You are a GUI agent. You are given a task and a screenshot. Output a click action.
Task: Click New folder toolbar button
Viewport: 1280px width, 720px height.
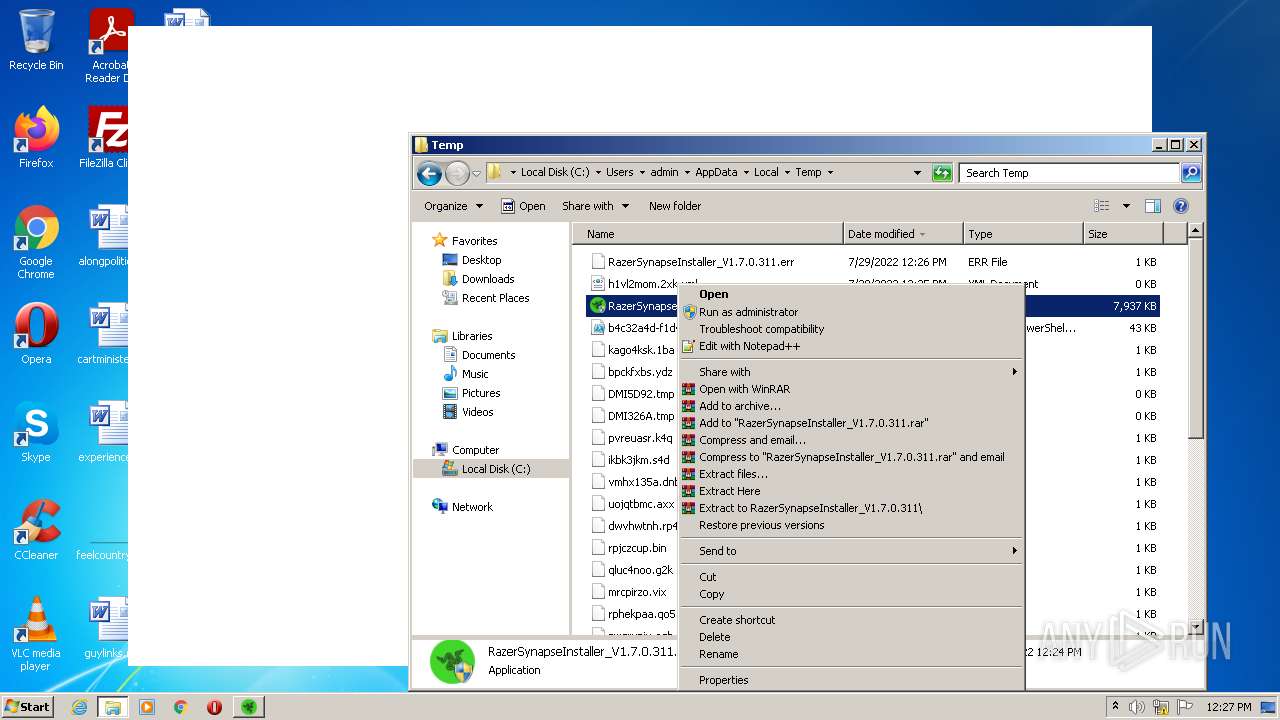tap(675, 206)
